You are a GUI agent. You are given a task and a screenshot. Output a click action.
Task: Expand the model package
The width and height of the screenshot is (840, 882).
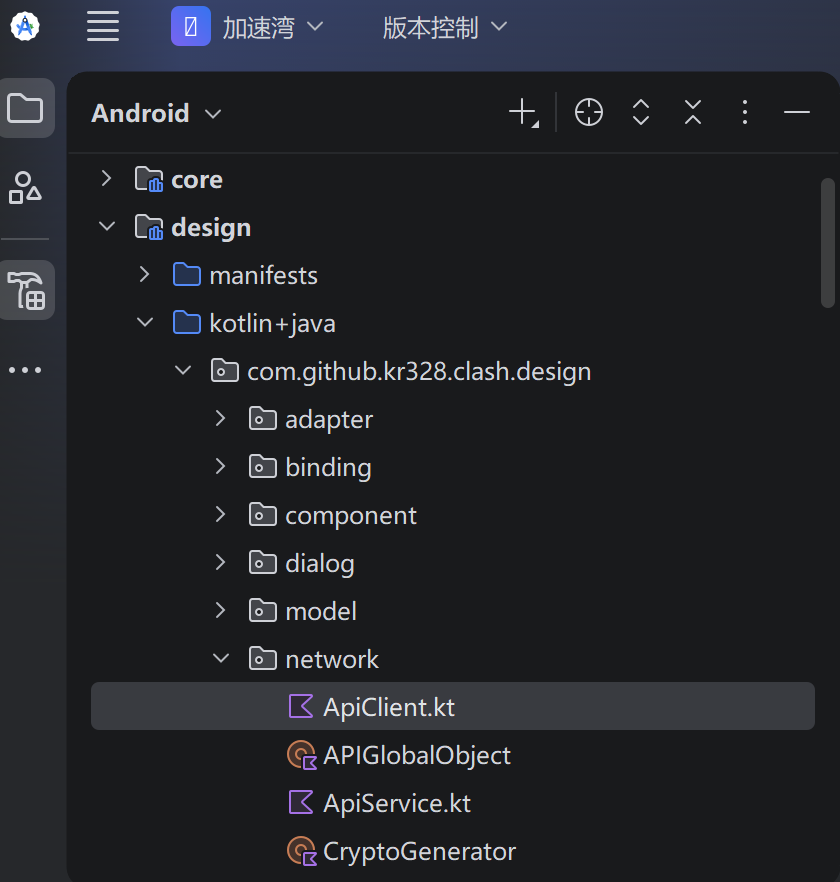(221, 610)
